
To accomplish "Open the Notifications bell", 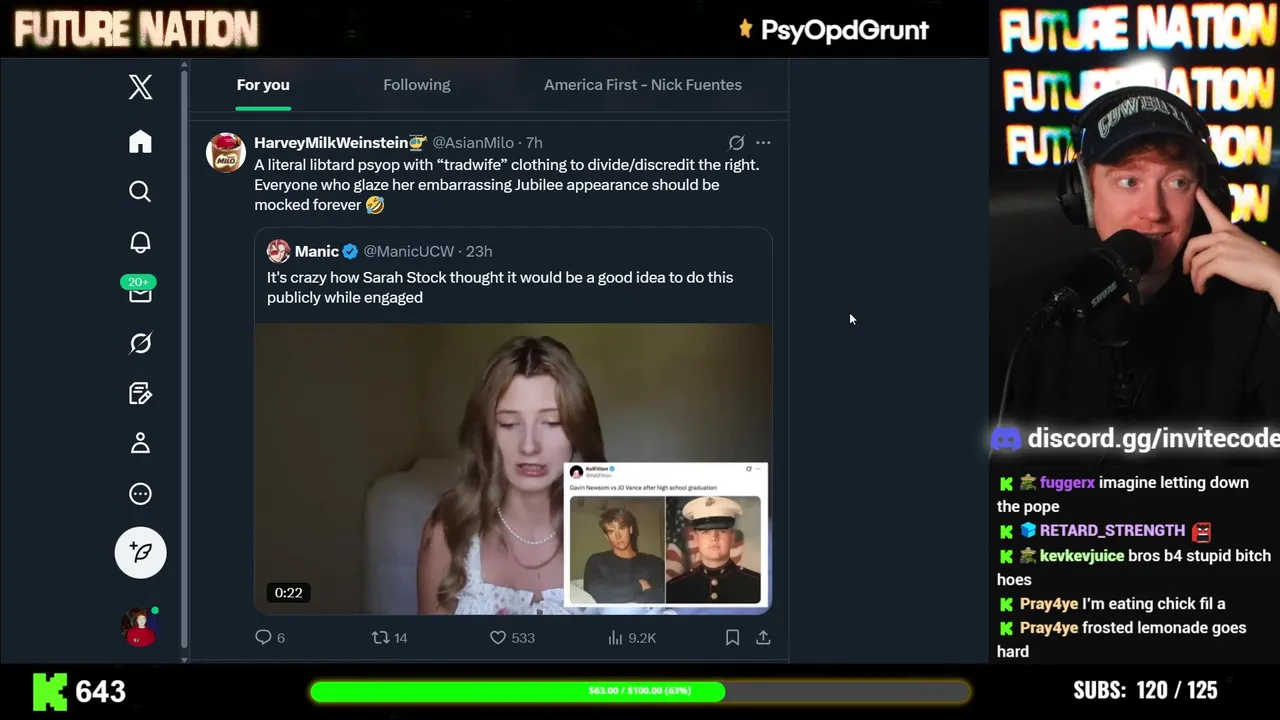I will (x=140, y=242).
